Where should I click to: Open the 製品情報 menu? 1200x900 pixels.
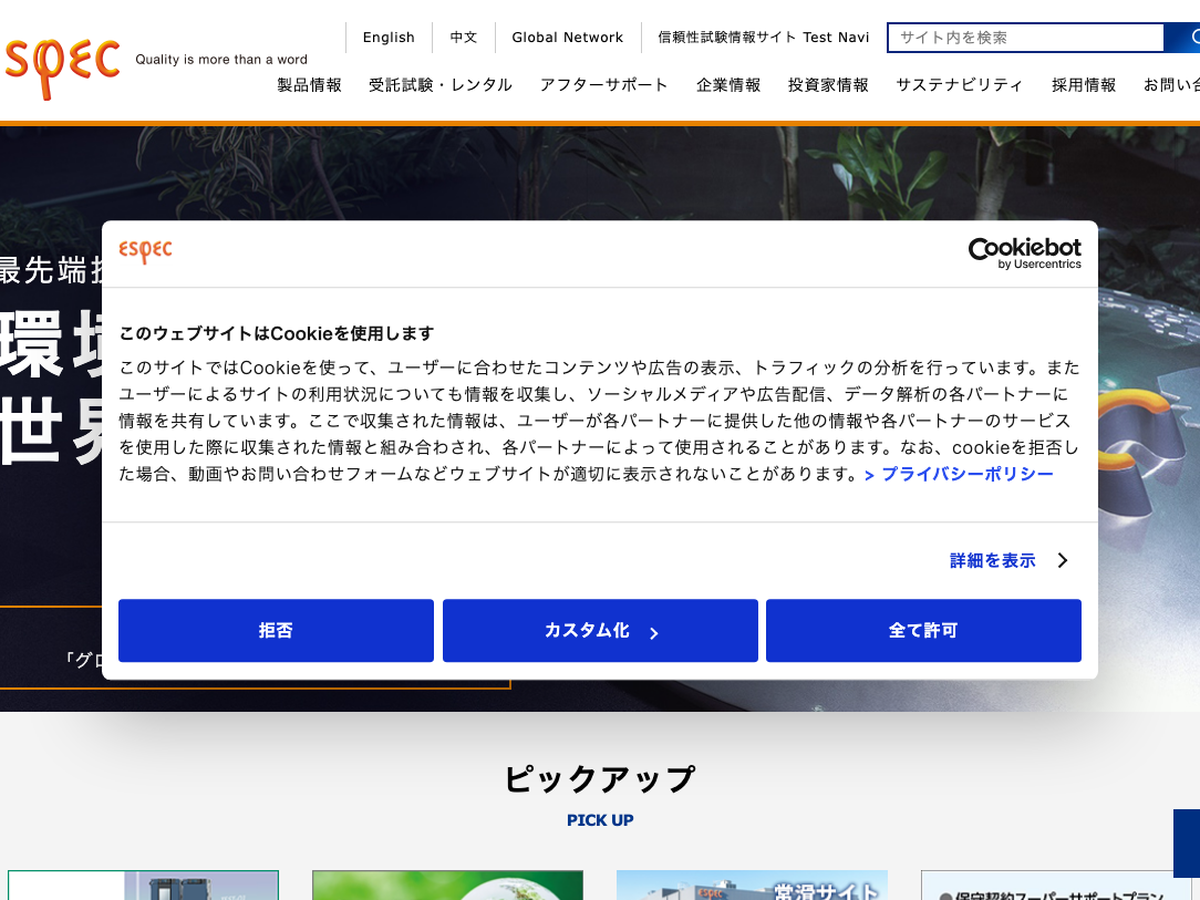(x=309, y=85)
